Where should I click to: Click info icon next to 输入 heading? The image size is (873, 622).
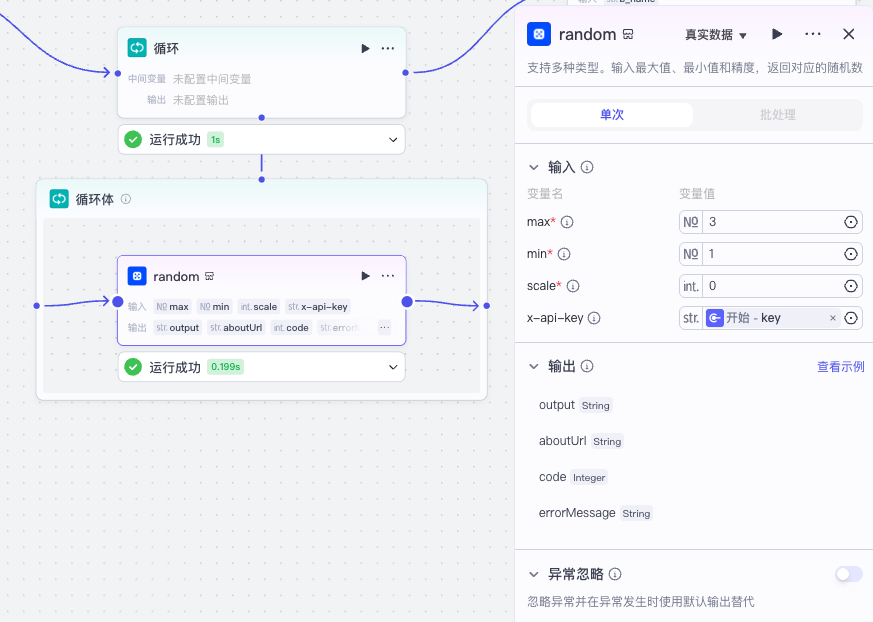click(x=587, y=167)
